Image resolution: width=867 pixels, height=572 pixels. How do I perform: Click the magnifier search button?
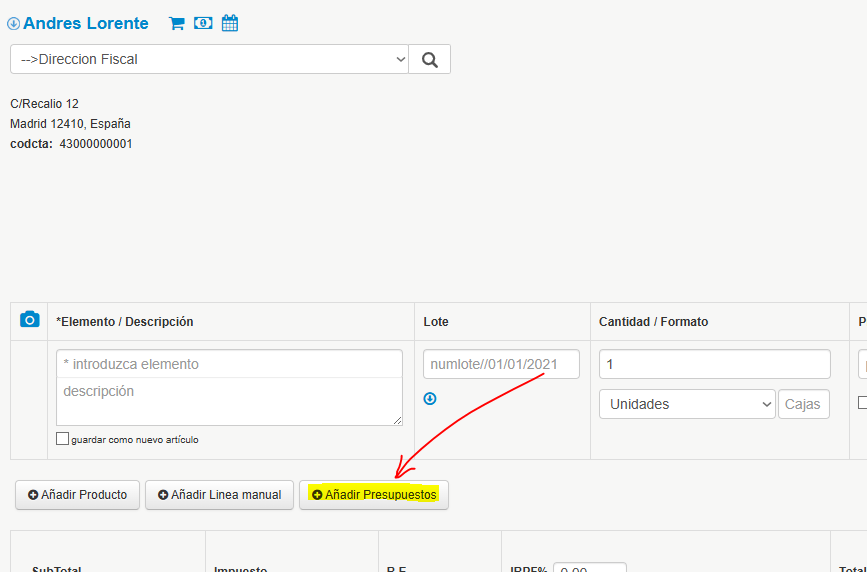430,59
